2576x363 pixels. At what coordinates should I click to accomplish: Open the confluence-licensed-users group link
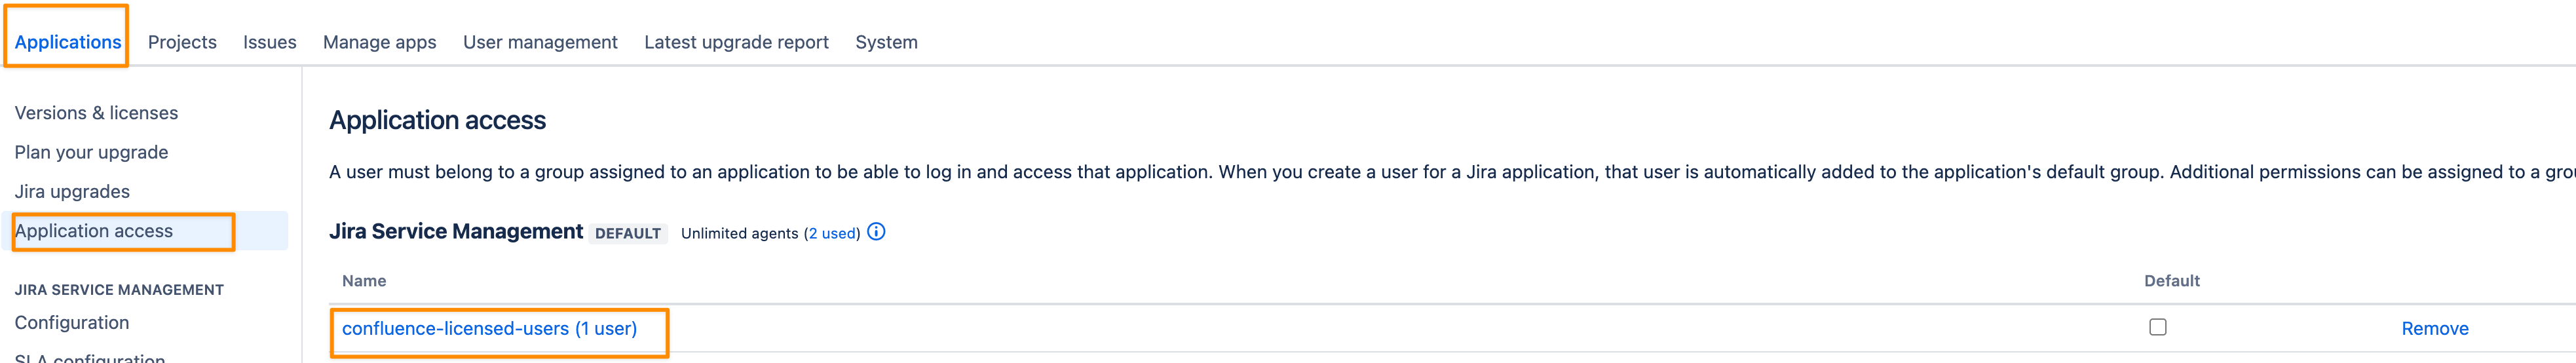point(489,329)
